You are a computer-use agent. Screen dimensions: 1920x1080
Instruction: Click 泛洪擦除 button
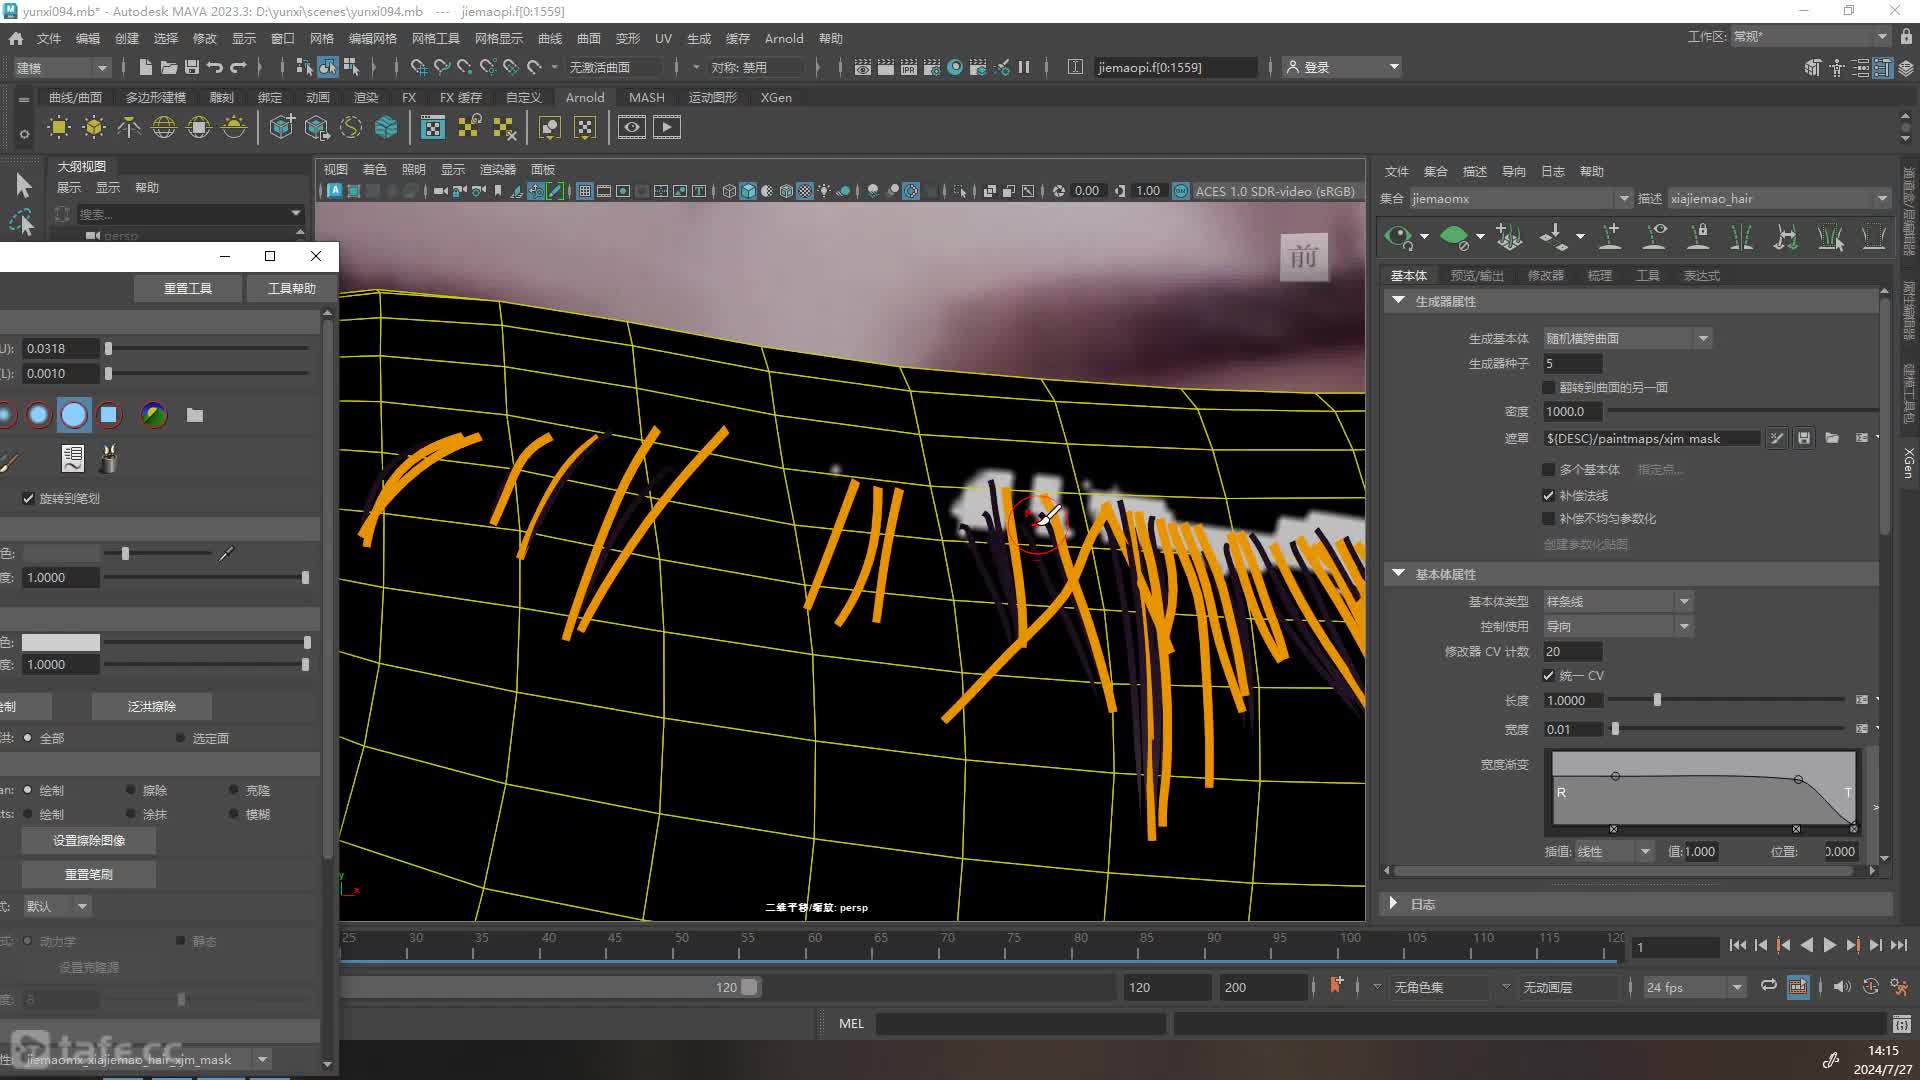click(x=151, y=706)
